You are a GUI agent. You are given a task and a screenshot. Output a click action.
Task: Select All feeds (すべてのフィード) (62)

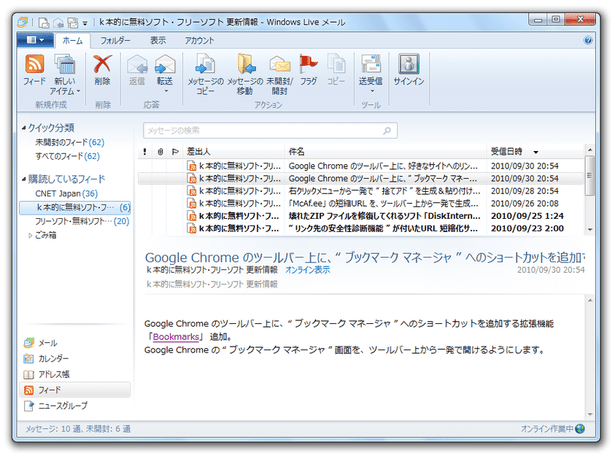coord(67,156)
